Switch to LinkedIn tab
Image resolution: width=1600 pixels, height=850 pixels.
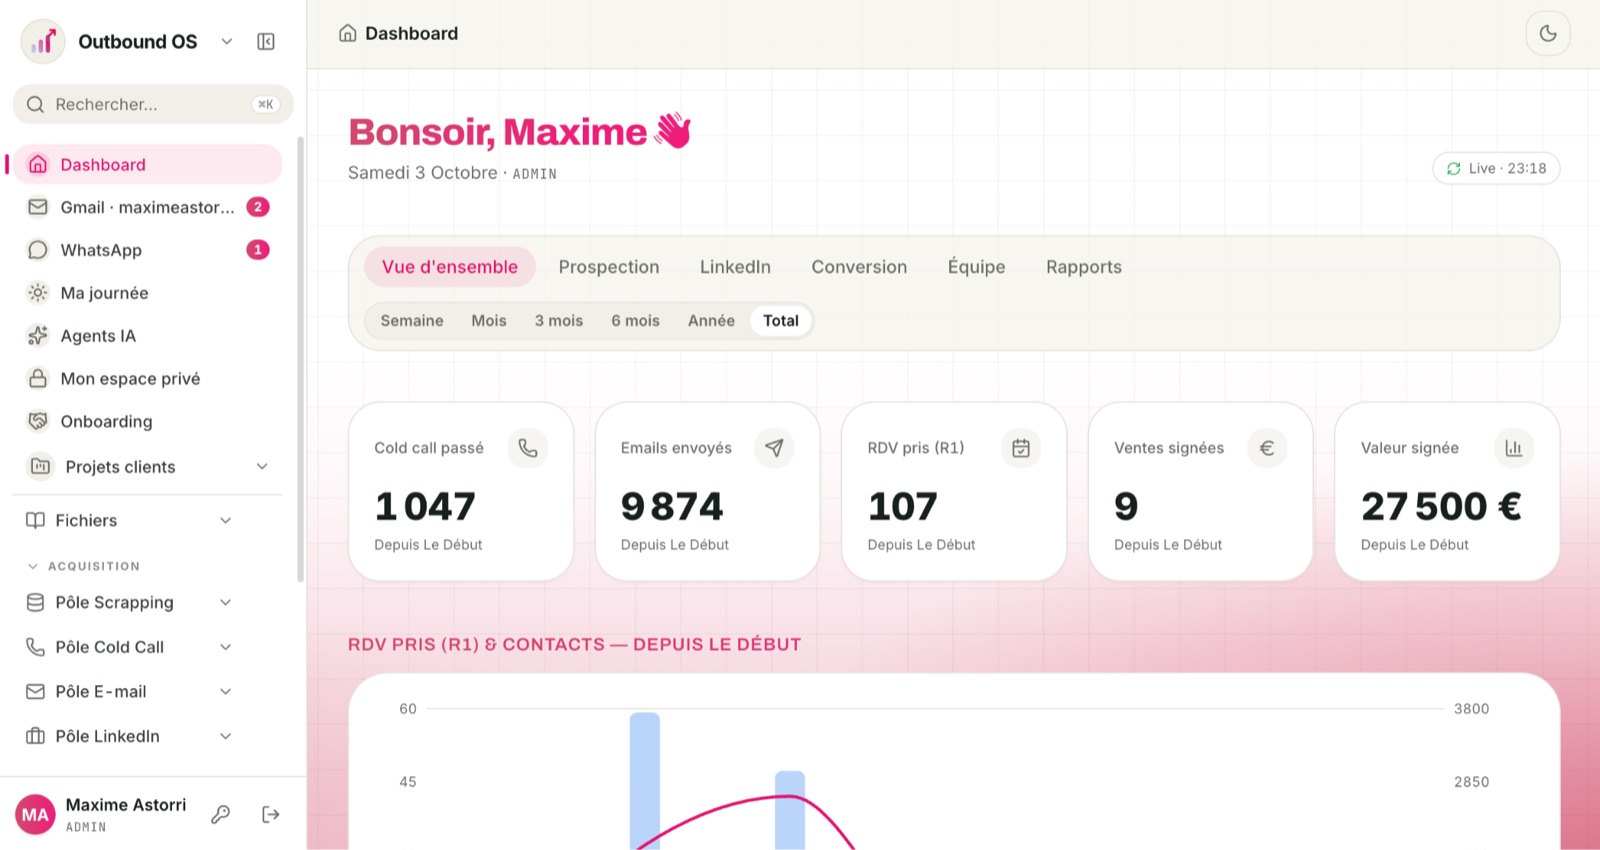(x=735, y=267)
